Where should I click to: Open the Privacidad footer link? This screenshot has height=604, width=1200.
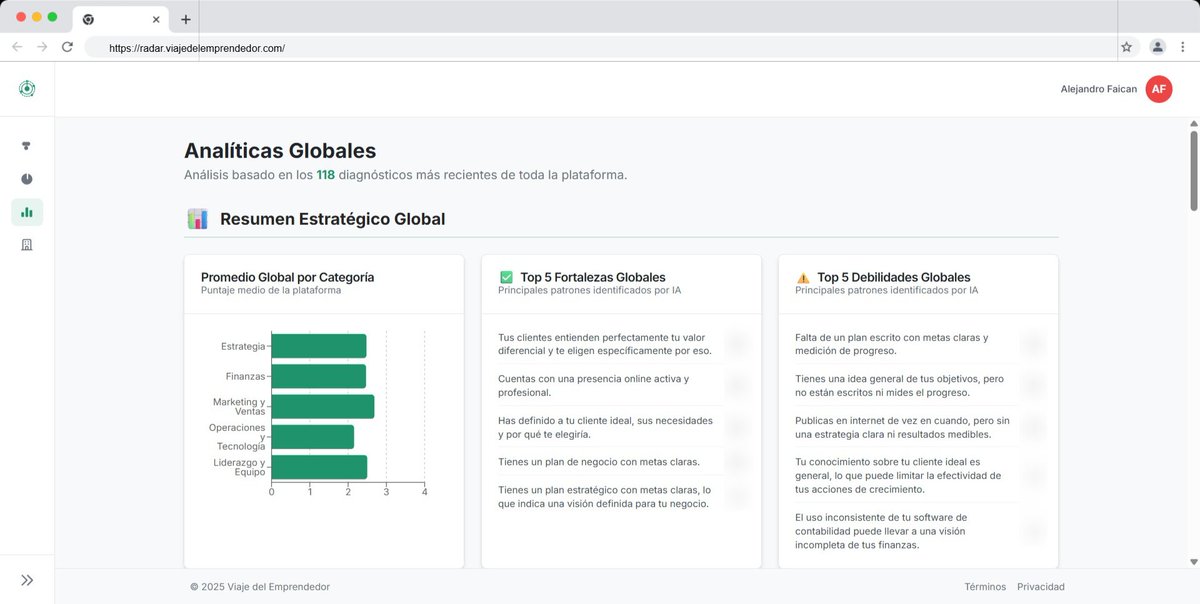click(x=1041, y=587)
